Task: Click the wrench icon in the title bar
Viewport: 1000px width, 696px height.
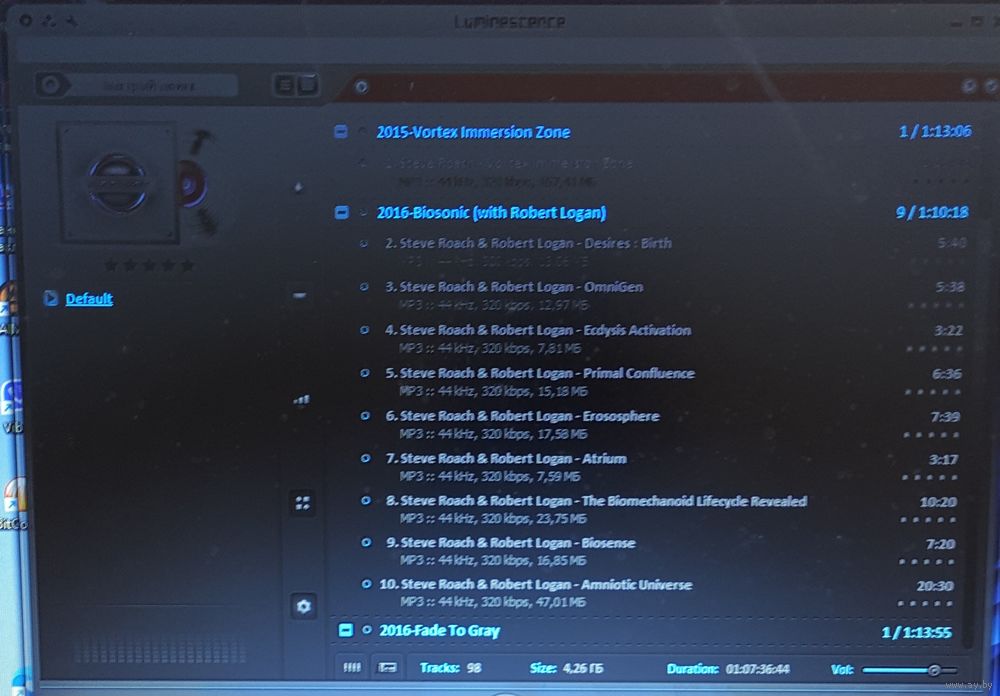Action: [x=71, y=21]
